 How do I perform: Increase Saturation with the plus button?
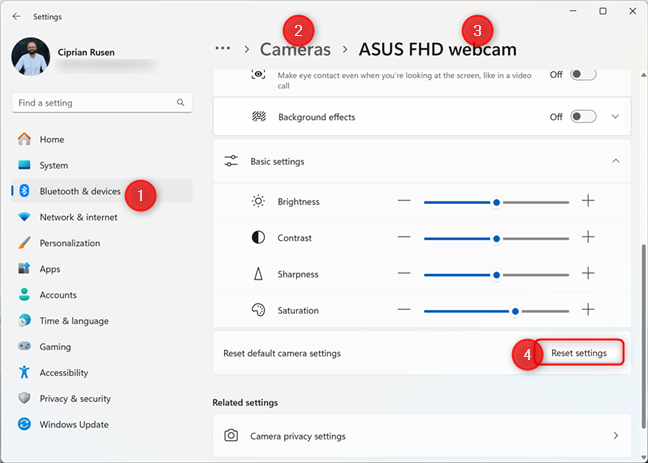click(588, 310)
